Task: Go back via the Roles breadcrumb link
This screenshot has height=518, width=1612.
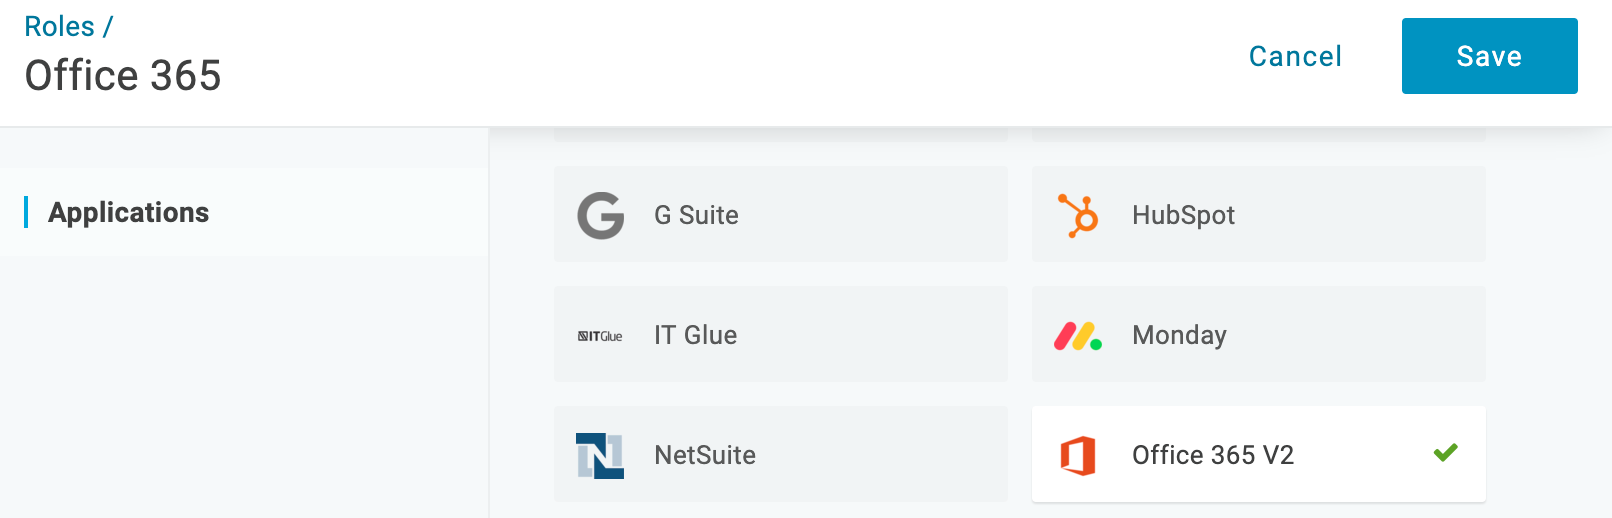Action: coord(59,27)
